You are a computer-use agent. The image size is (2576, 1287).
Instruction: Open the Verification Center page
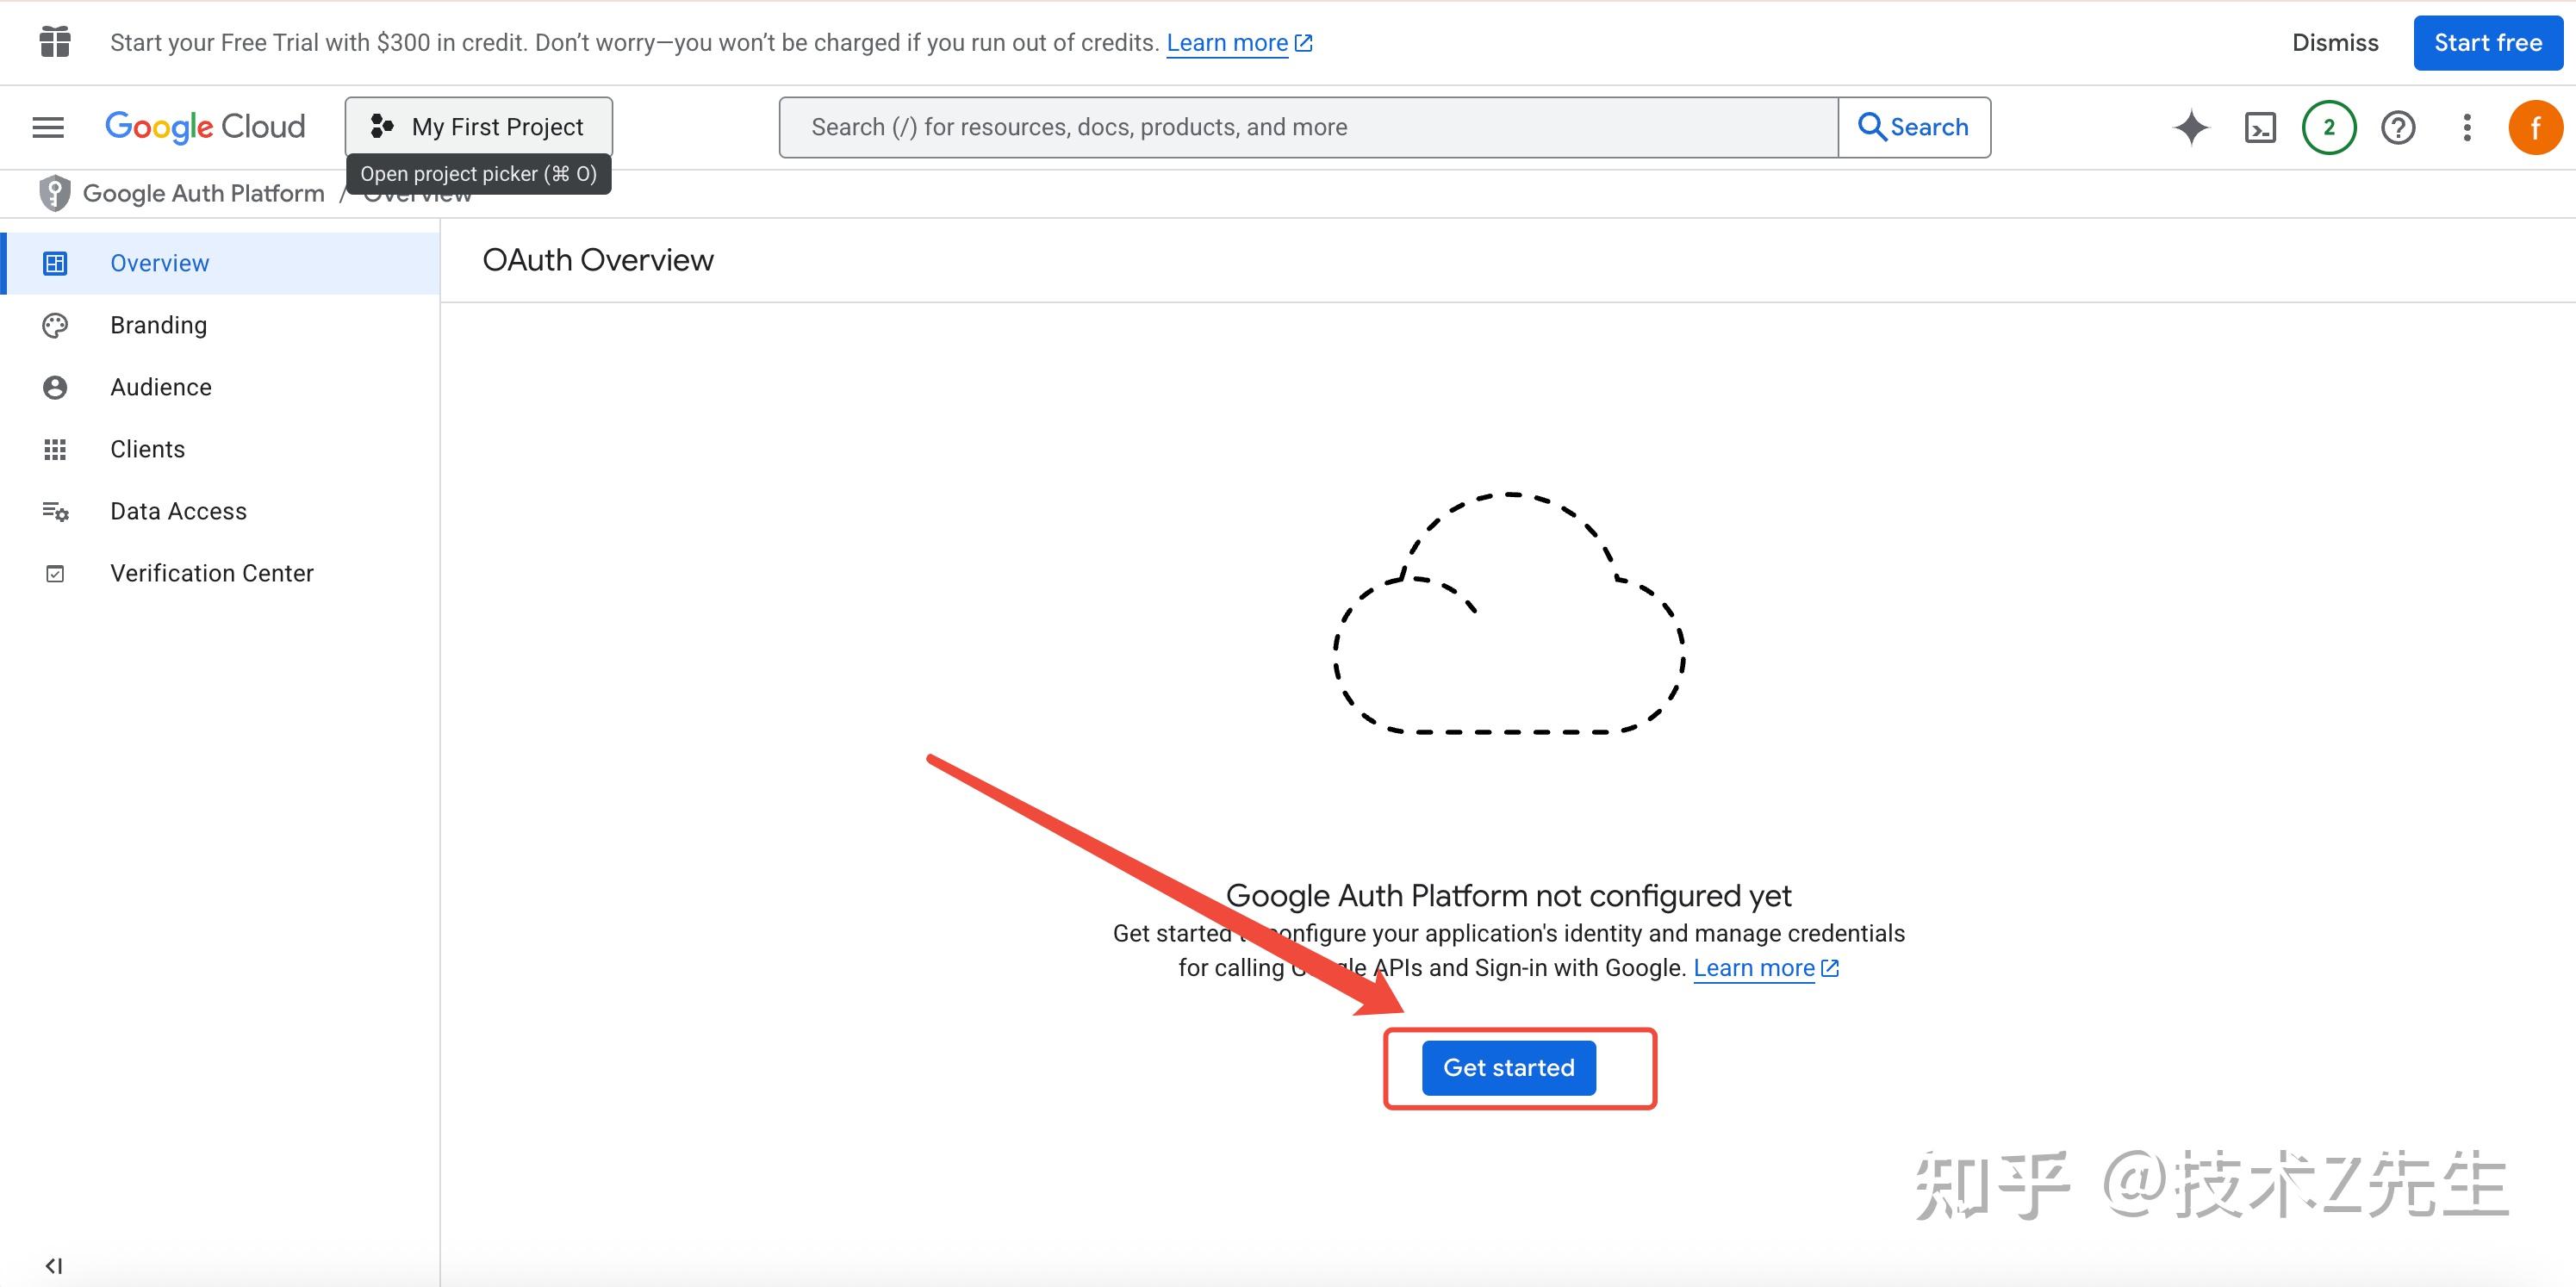[211, 572]
